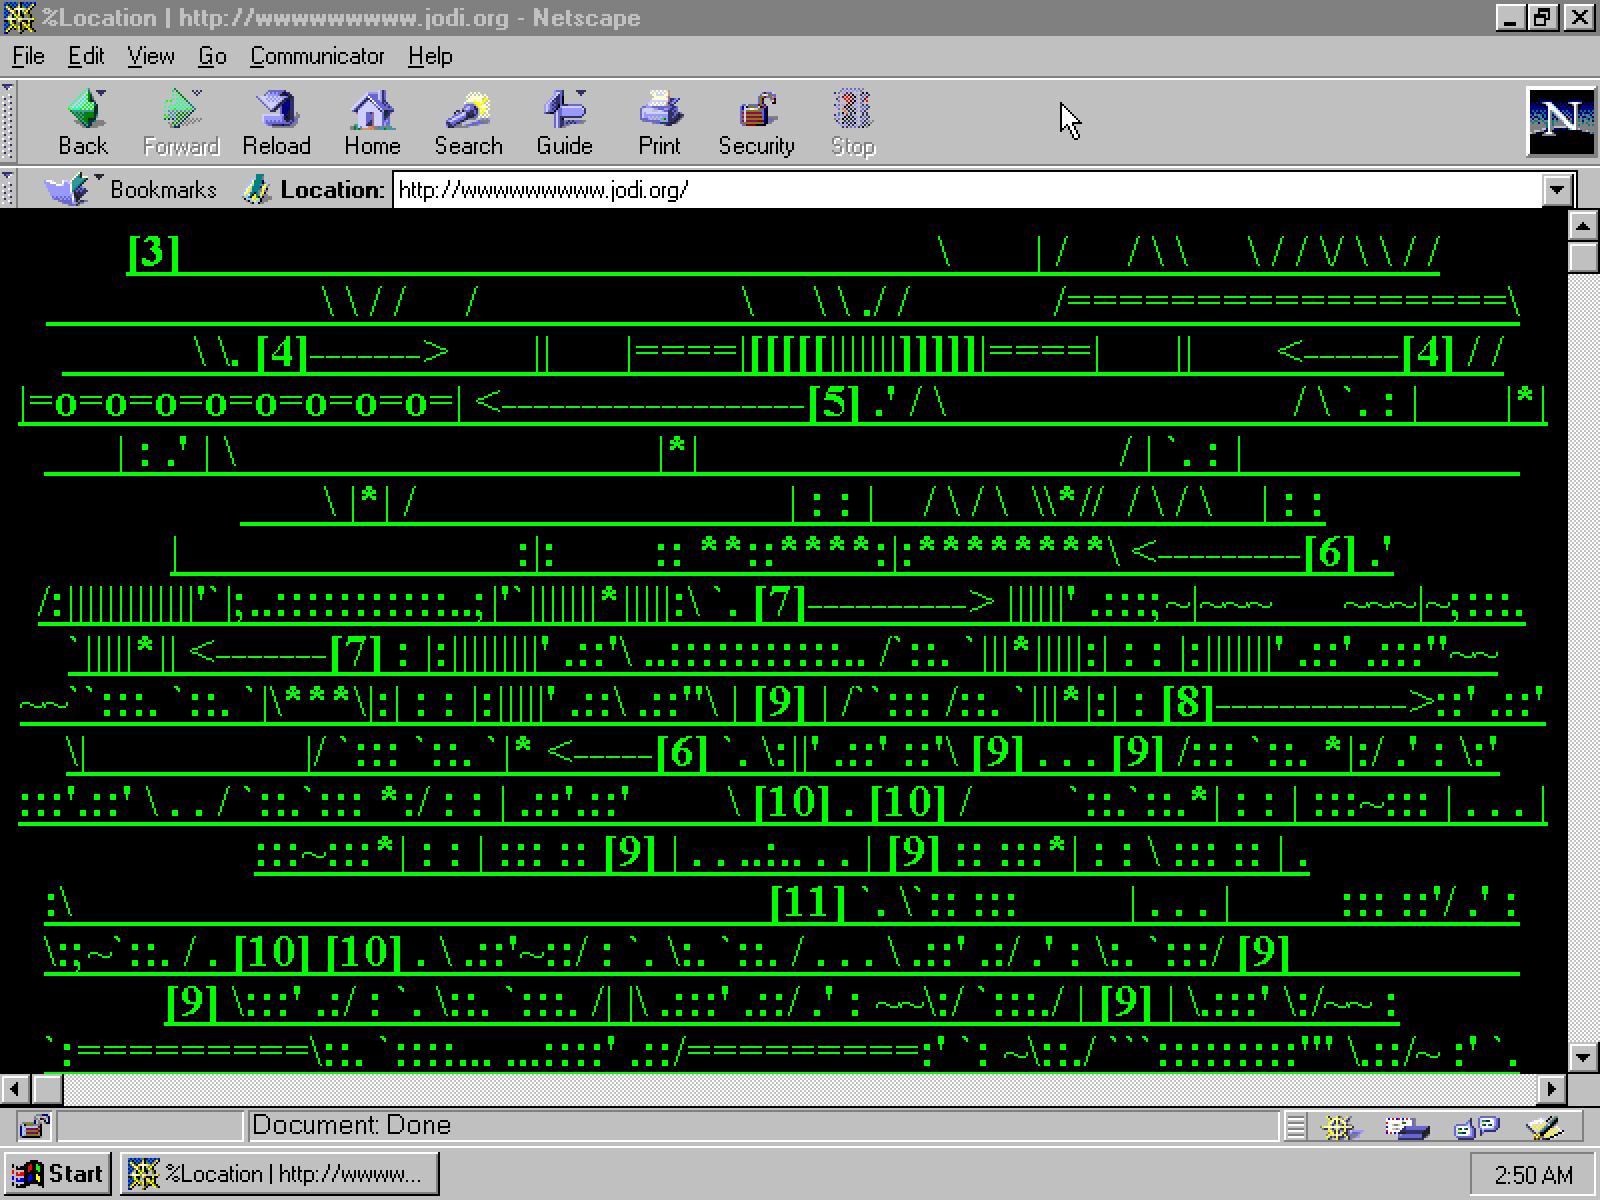The height and width of the screenshot is (1200, 1600).
Task: Minimize the Netscape window
Action: (x=1512, y=18)
